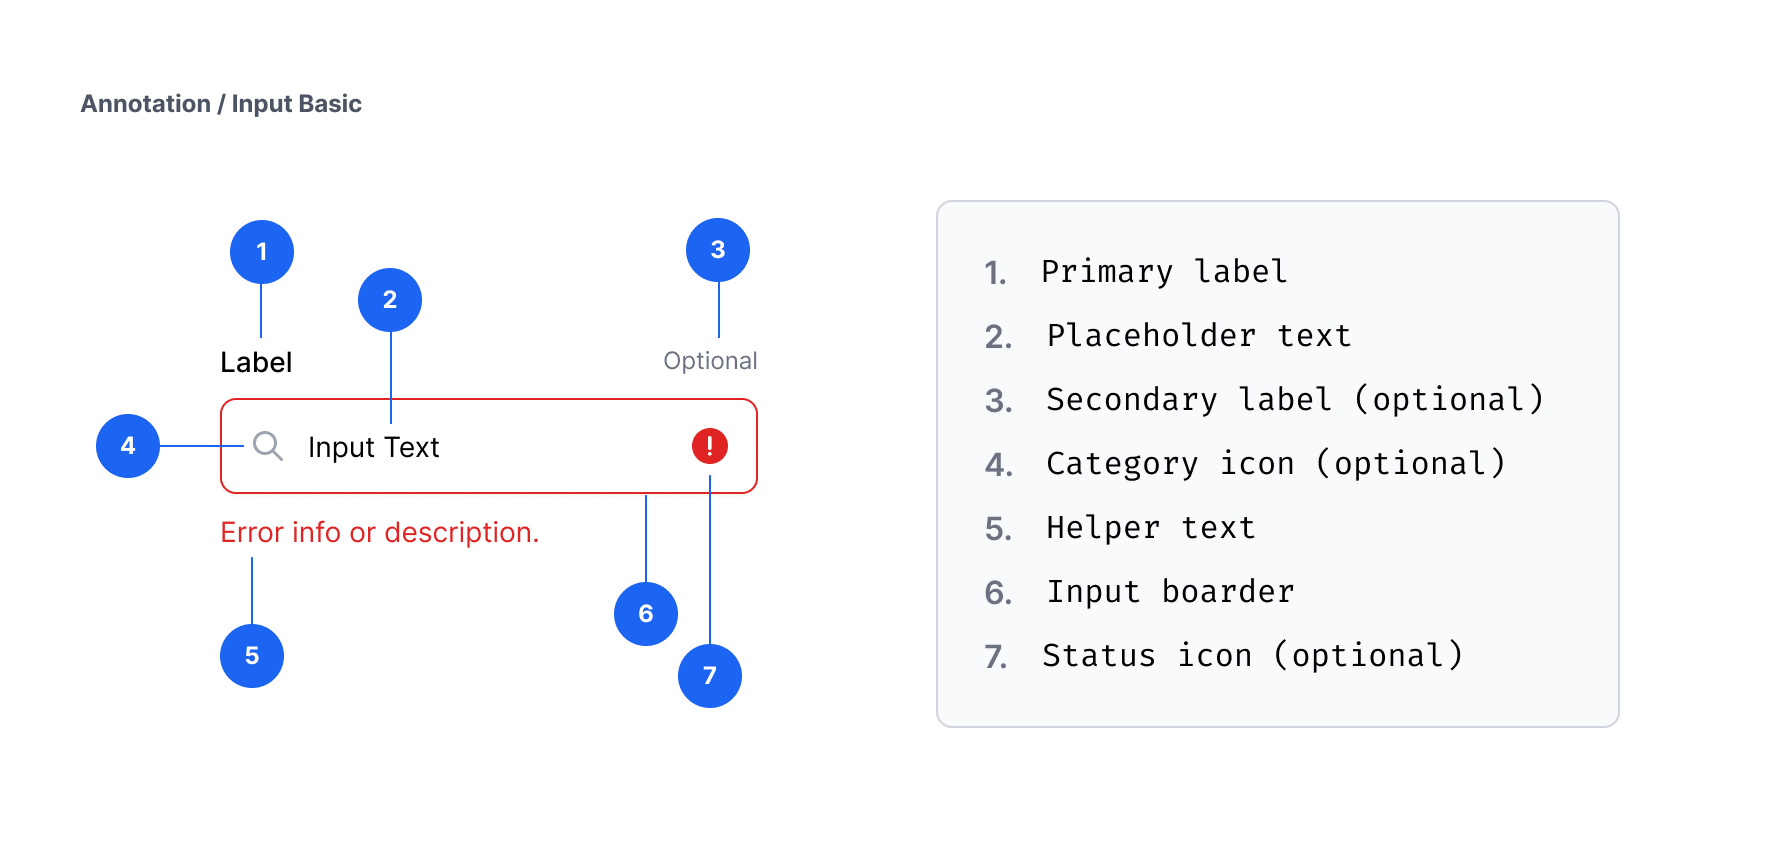Select "Secondary label (optional)" legend entry

point(1295,400)
